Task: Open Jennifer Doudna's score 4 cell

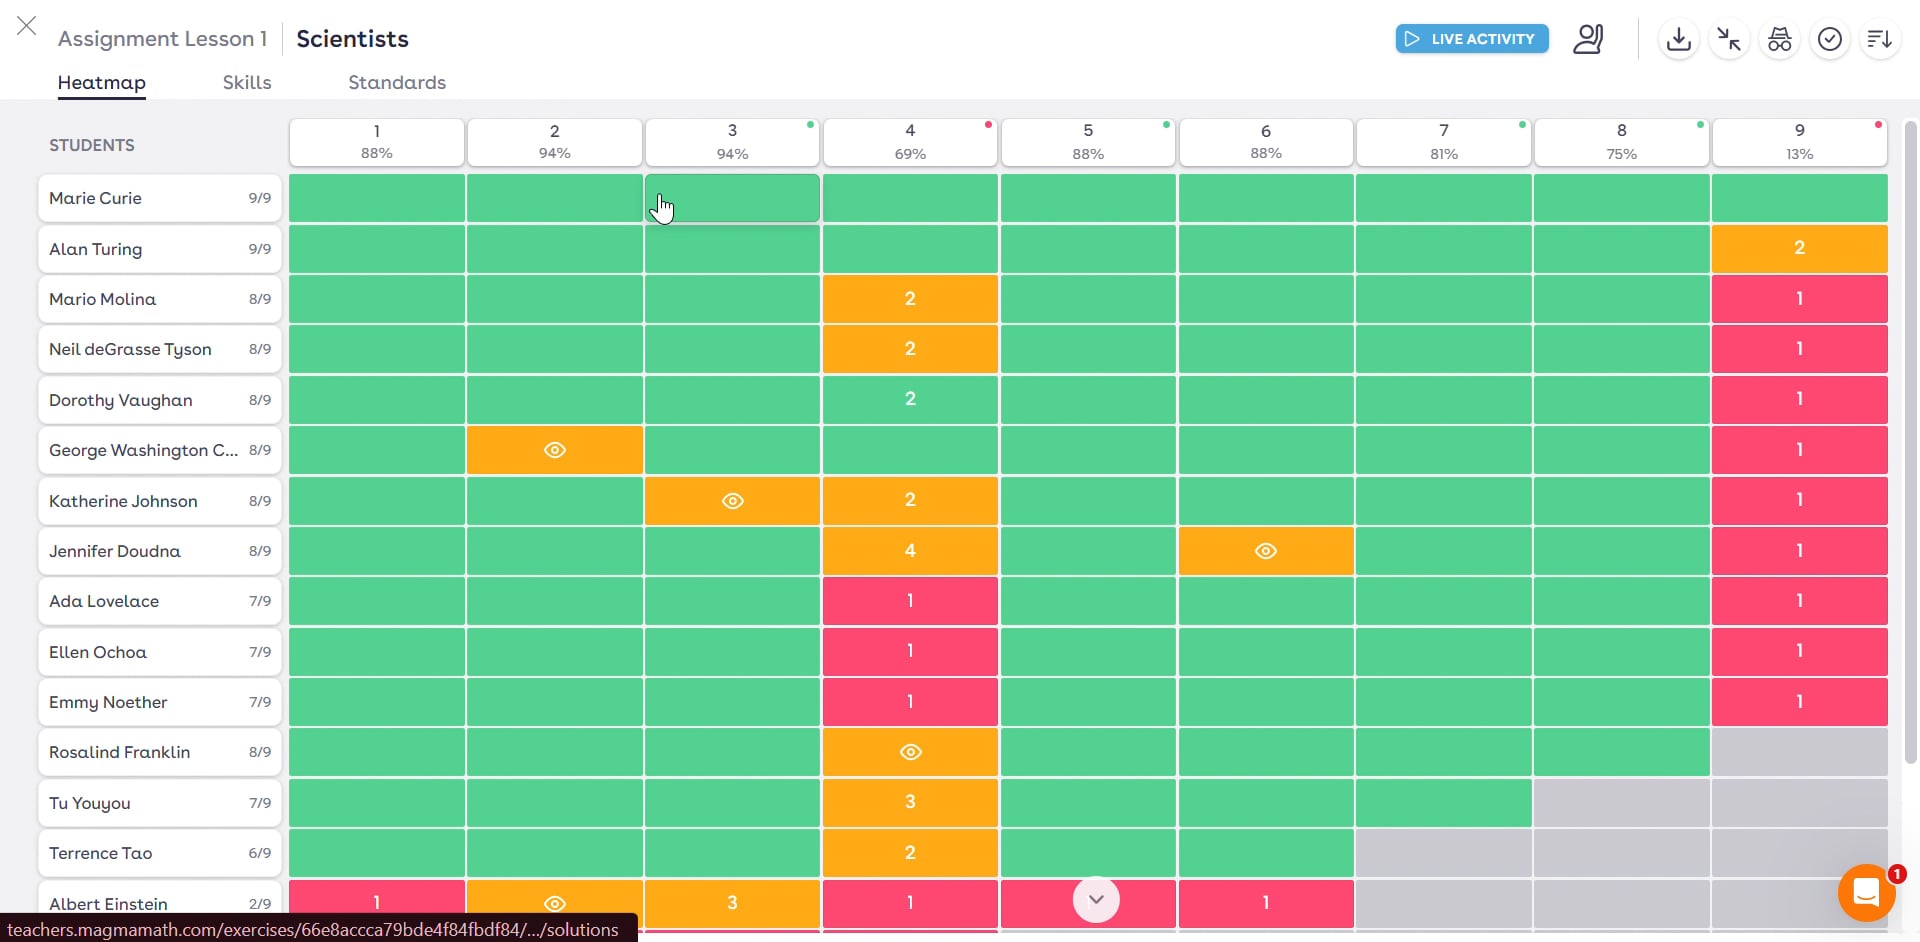Action: [910, 550]
